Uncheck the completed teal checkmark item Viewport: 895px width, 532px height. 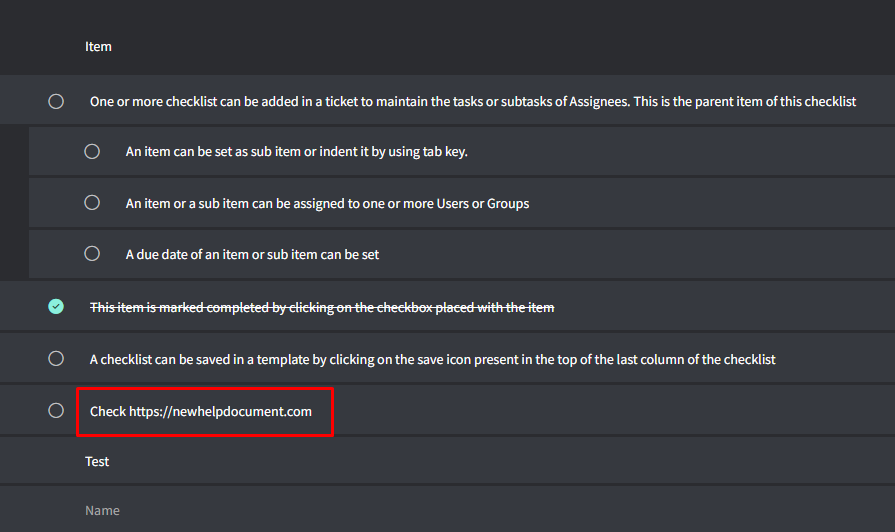tap(56, 307)
